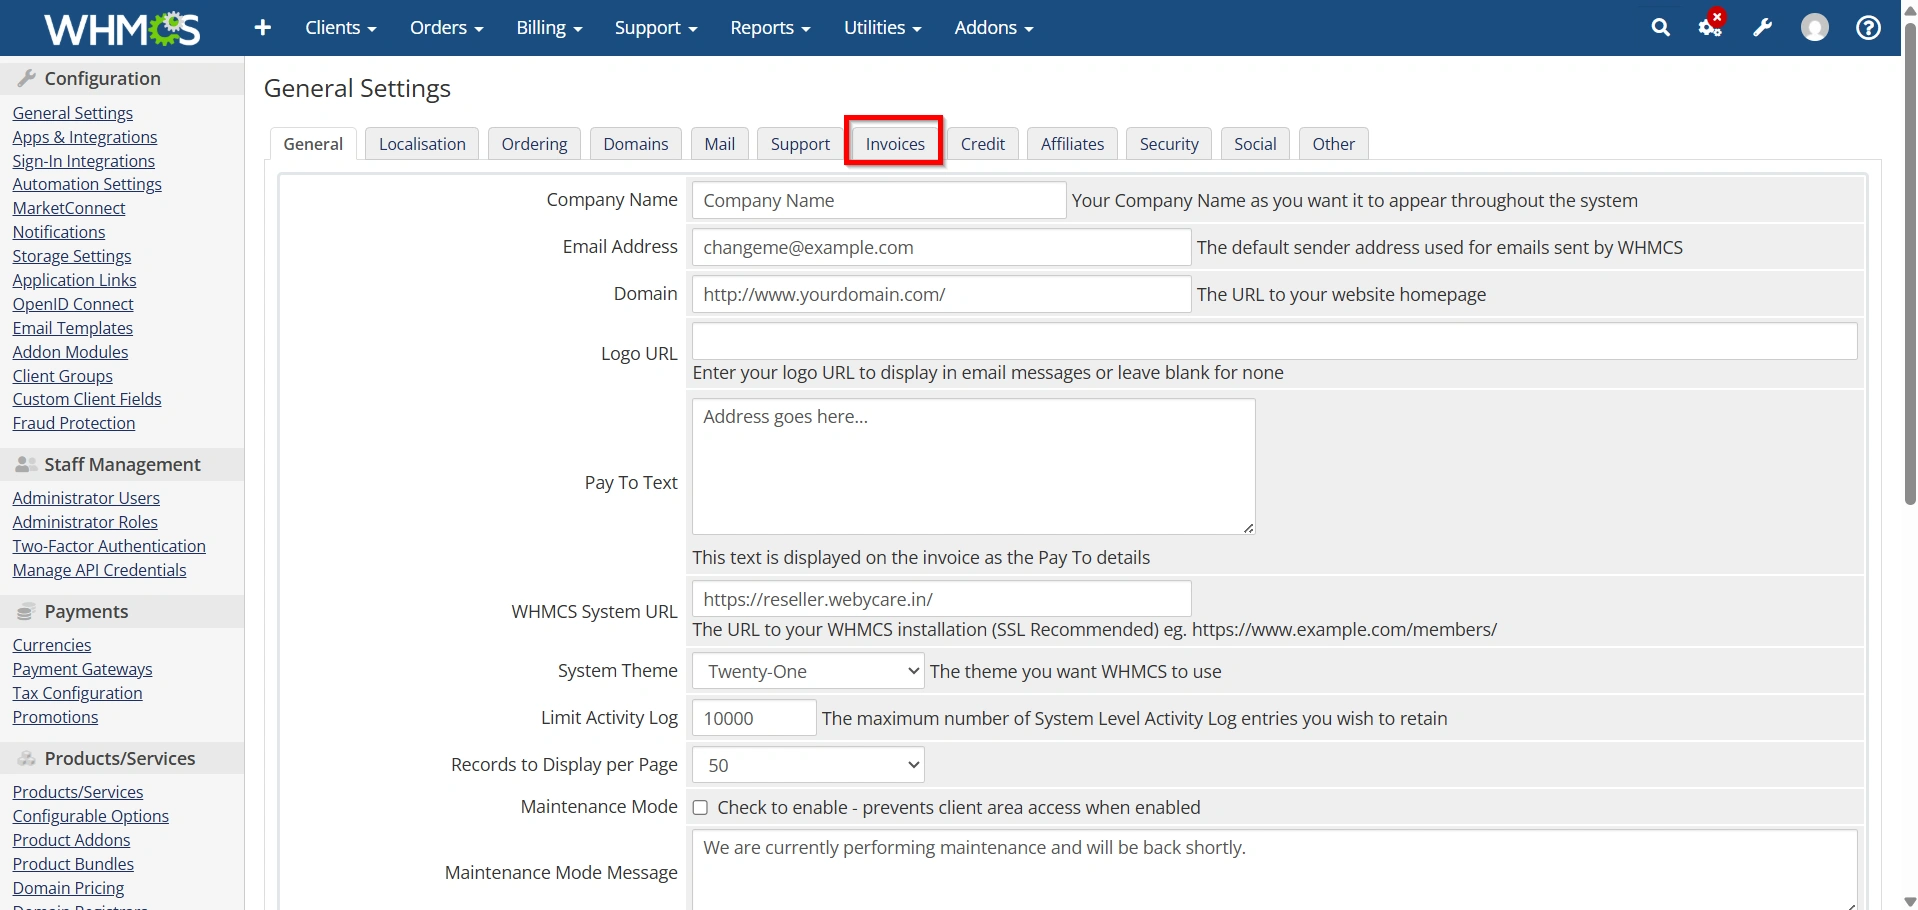The height and width of the screenshot is (910, 1918).
Task: Expand the Orders menu
Action: [x=447, y=28]
